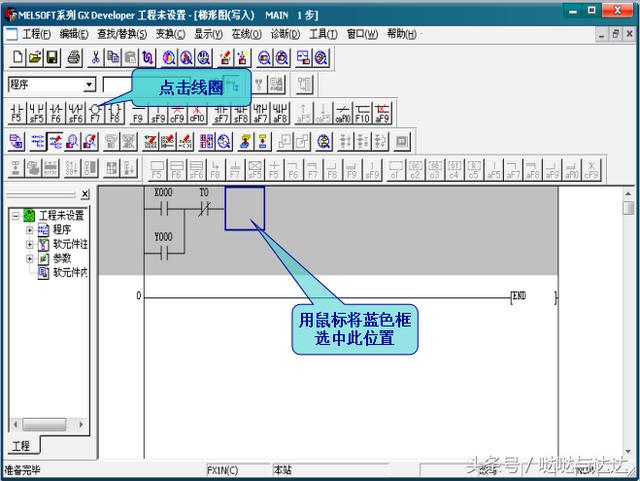Click the undo icon beside paste

pos(147,58)
